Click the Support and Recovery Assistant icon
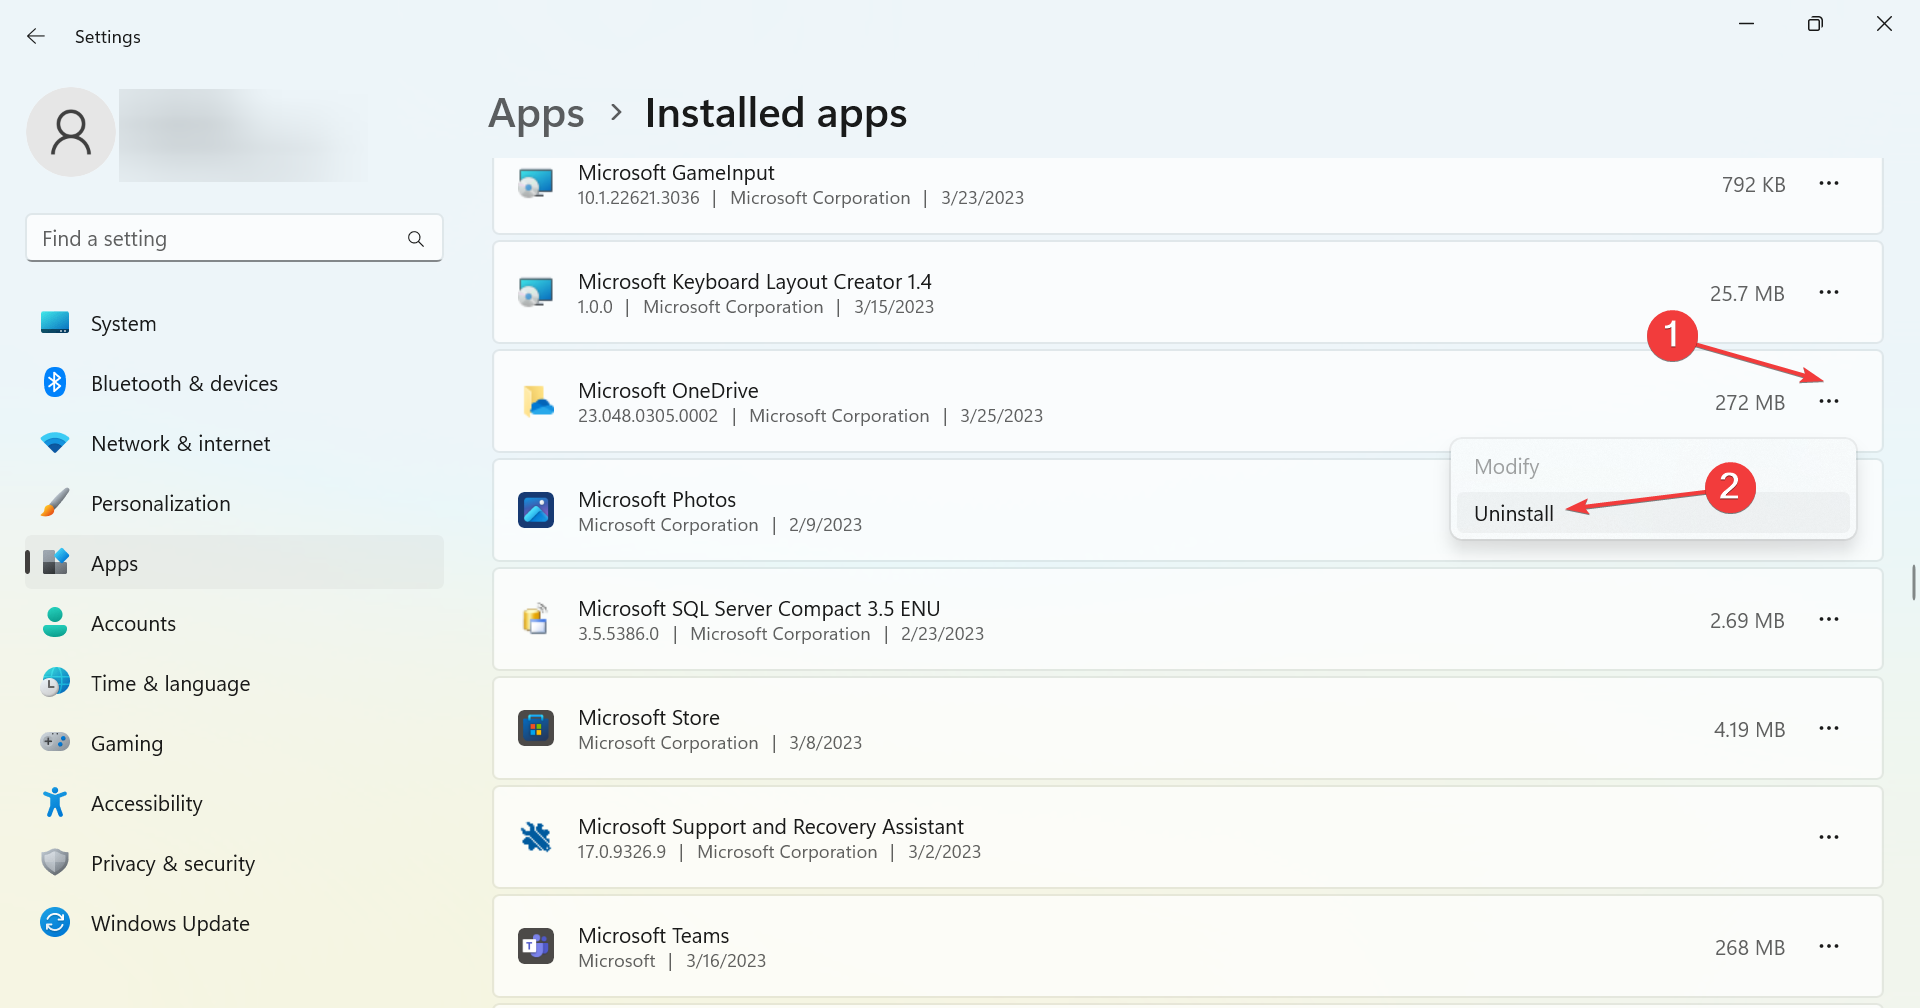The image size is (1920, 1008). click(x=536, y=837)
